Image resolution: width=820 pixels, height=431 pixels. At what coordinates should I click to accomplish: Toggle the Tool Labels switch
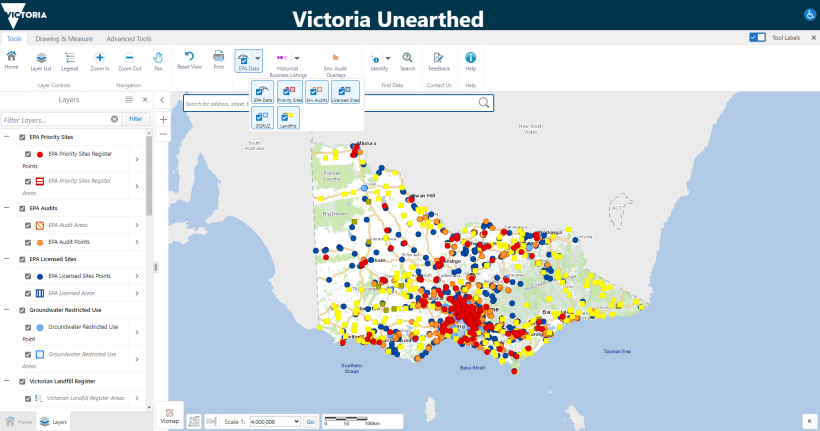tap(757, 37)
